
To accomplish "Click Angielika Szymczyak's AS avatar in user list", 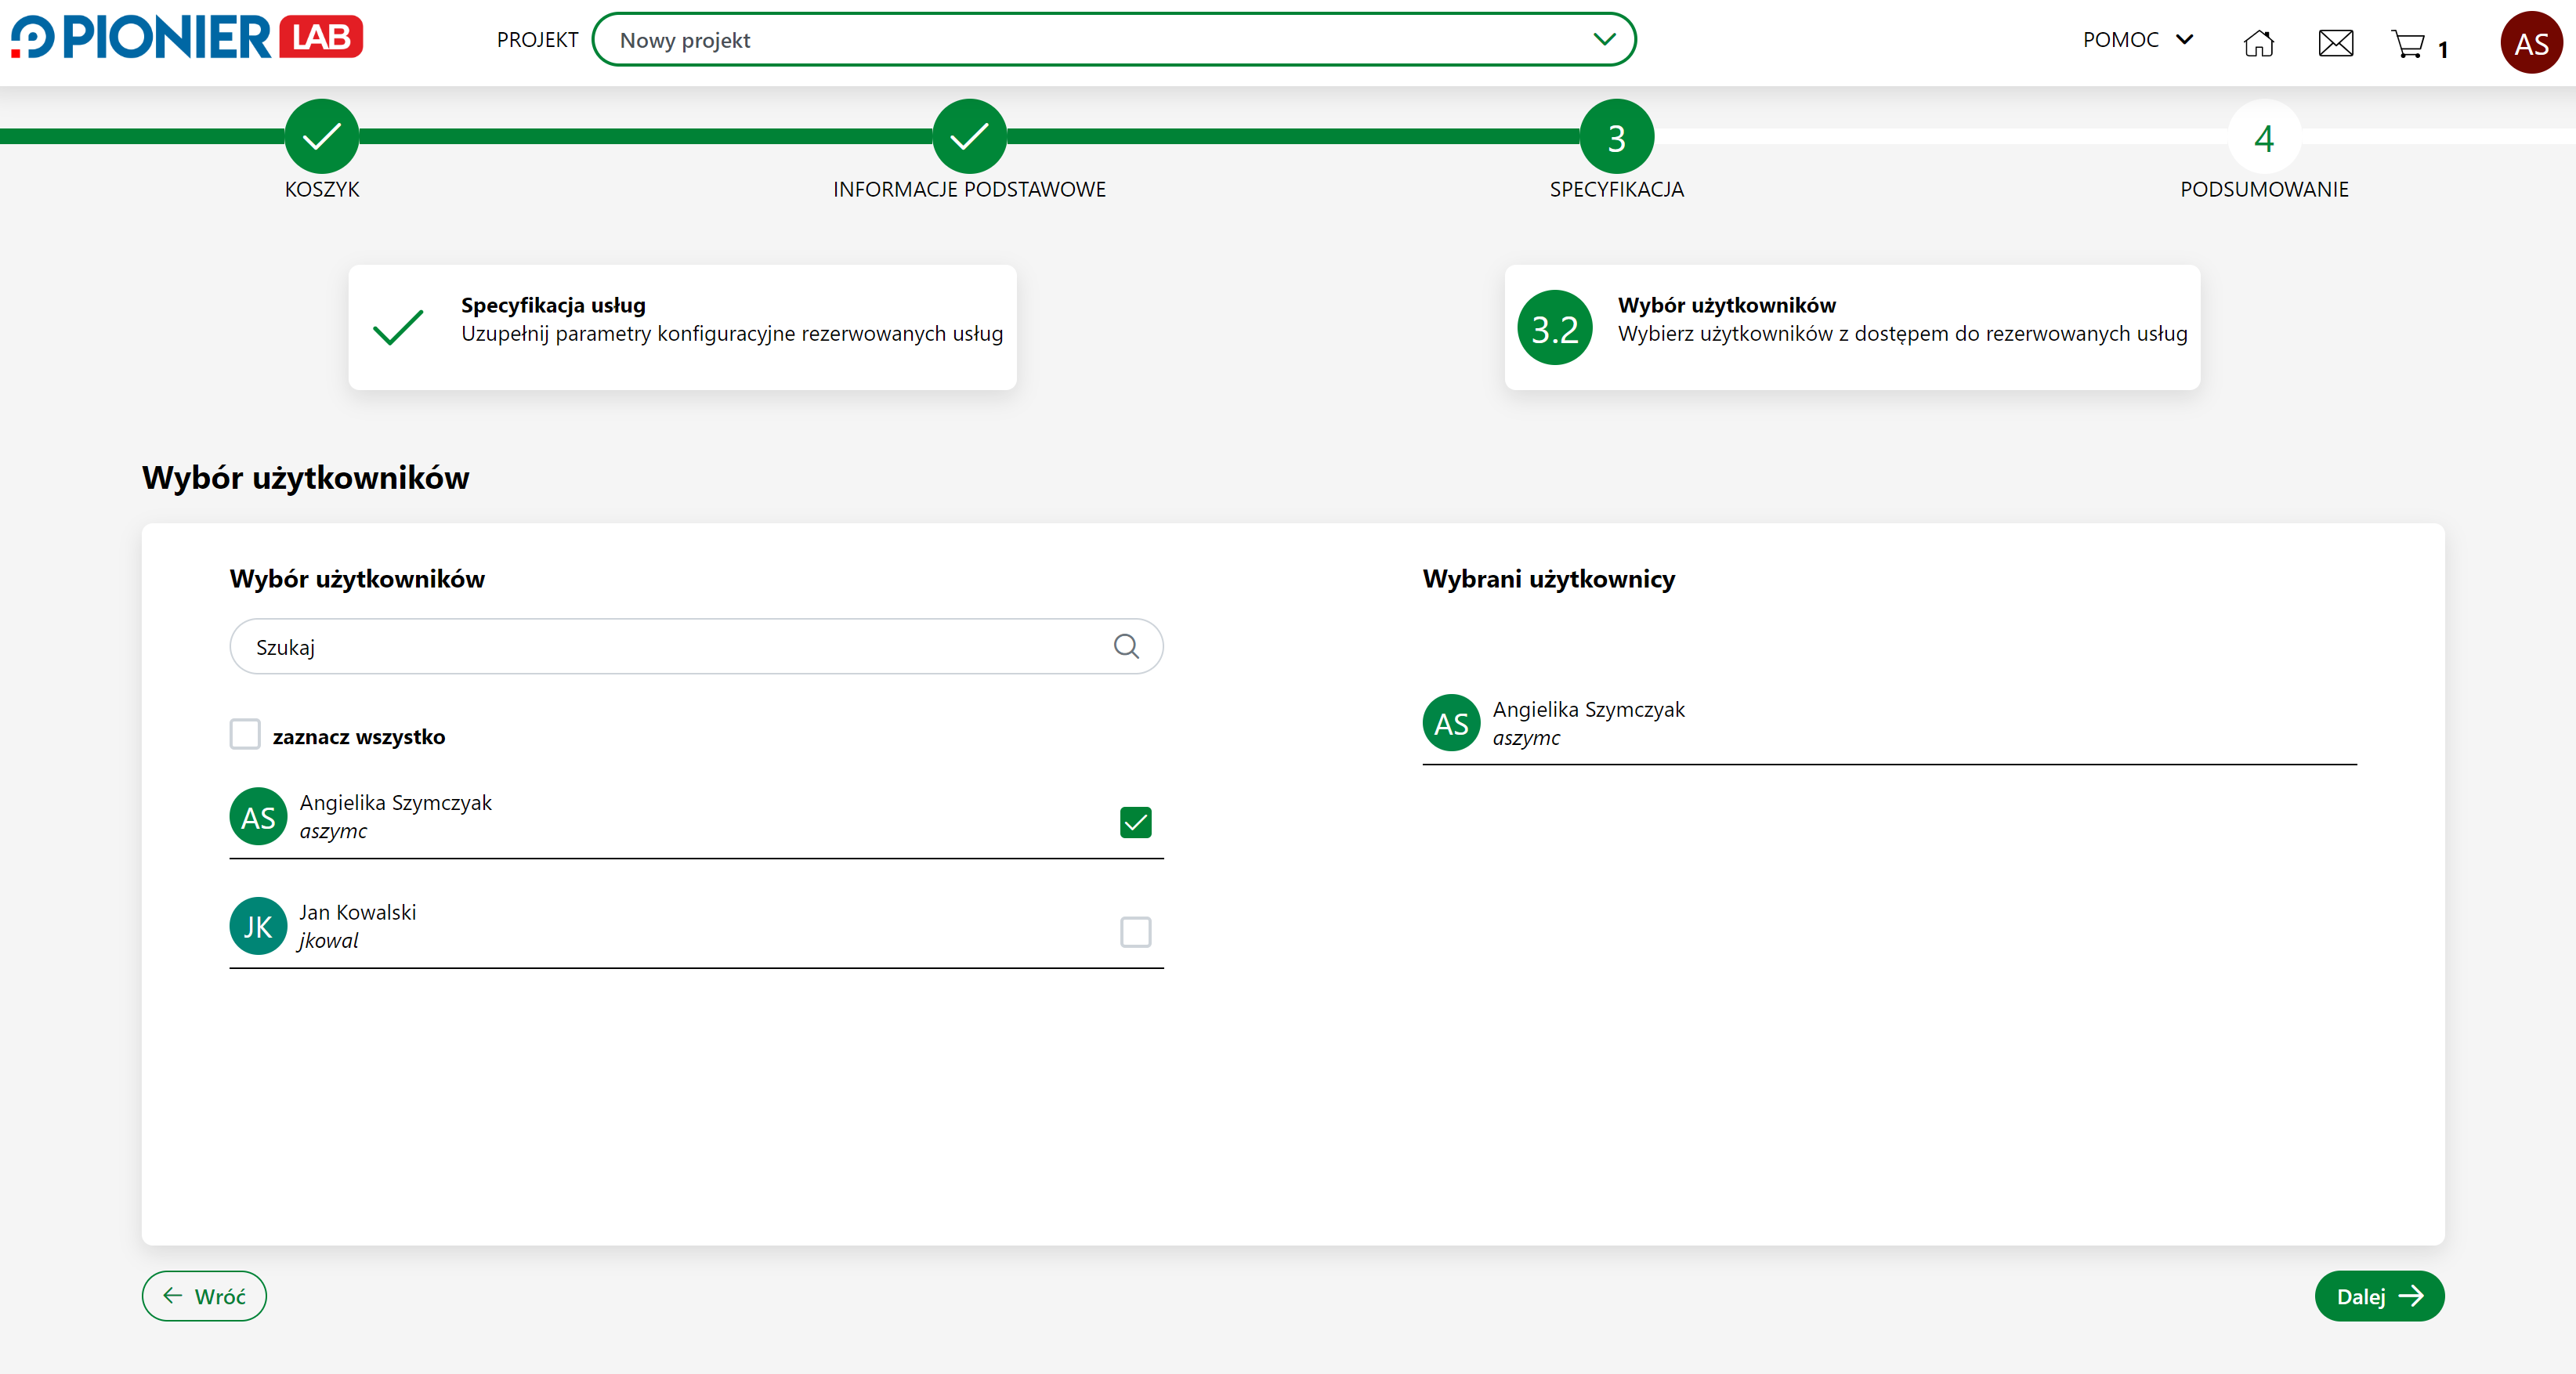I will pyautogui.click(x=258, y=817).
